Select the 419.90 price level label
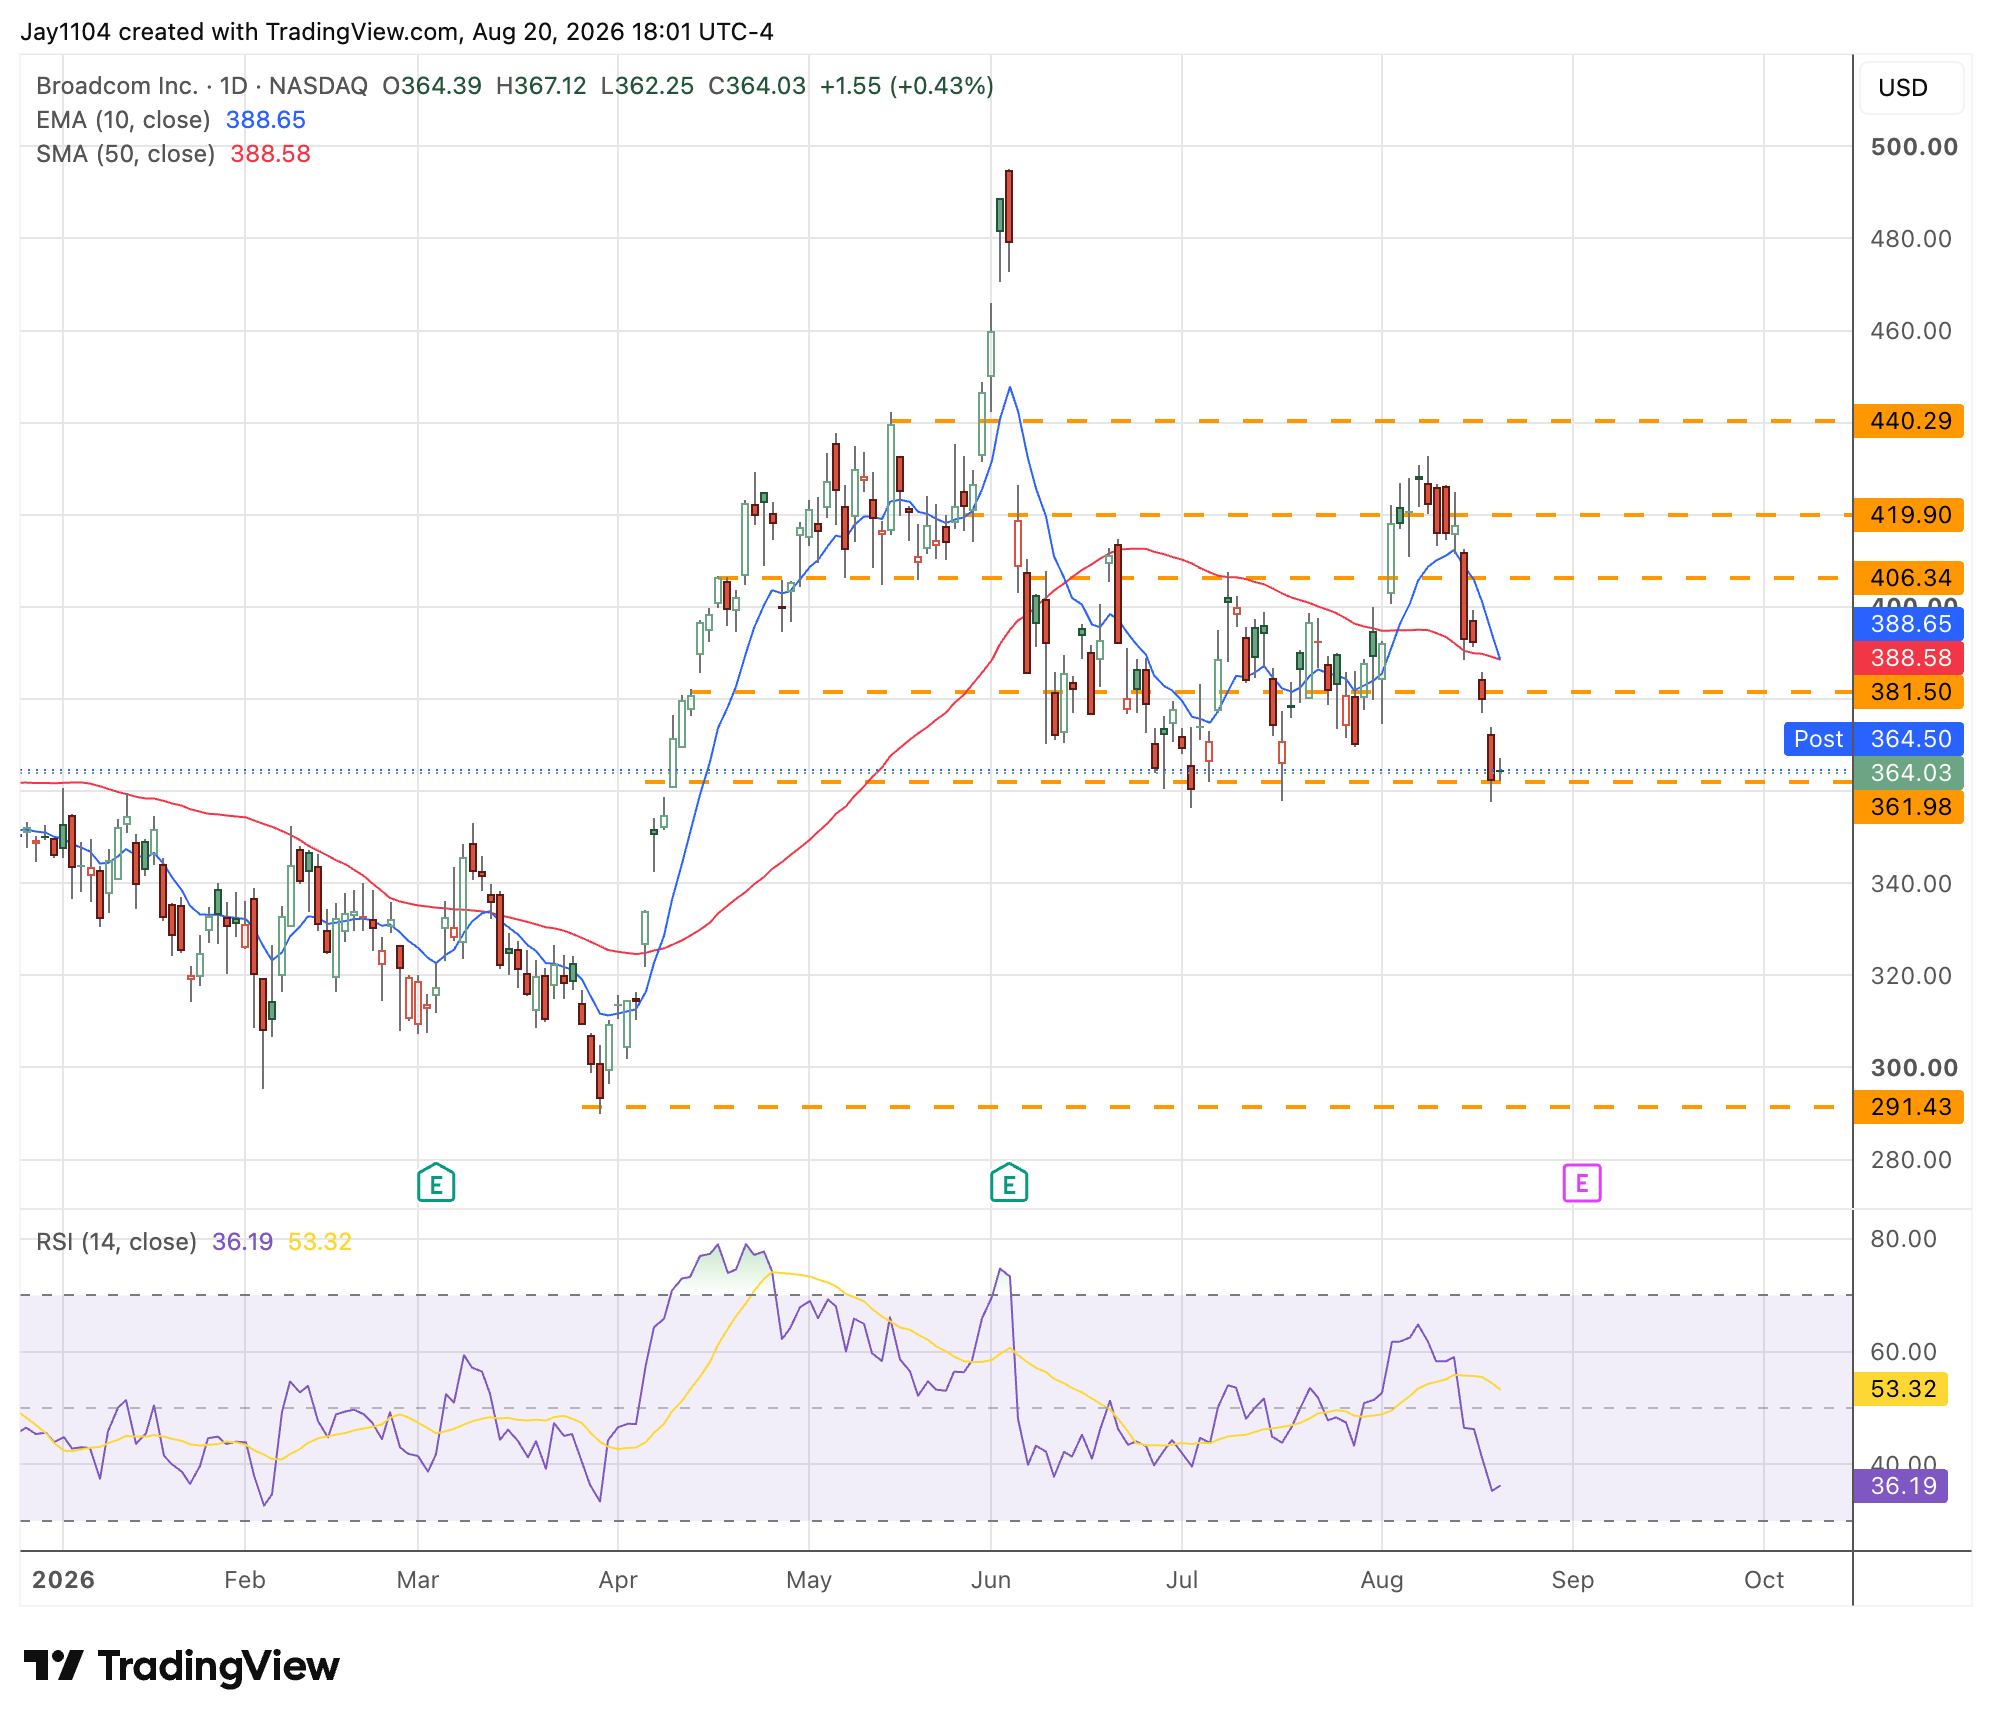1992x1726 pixels. point(1908,515)
